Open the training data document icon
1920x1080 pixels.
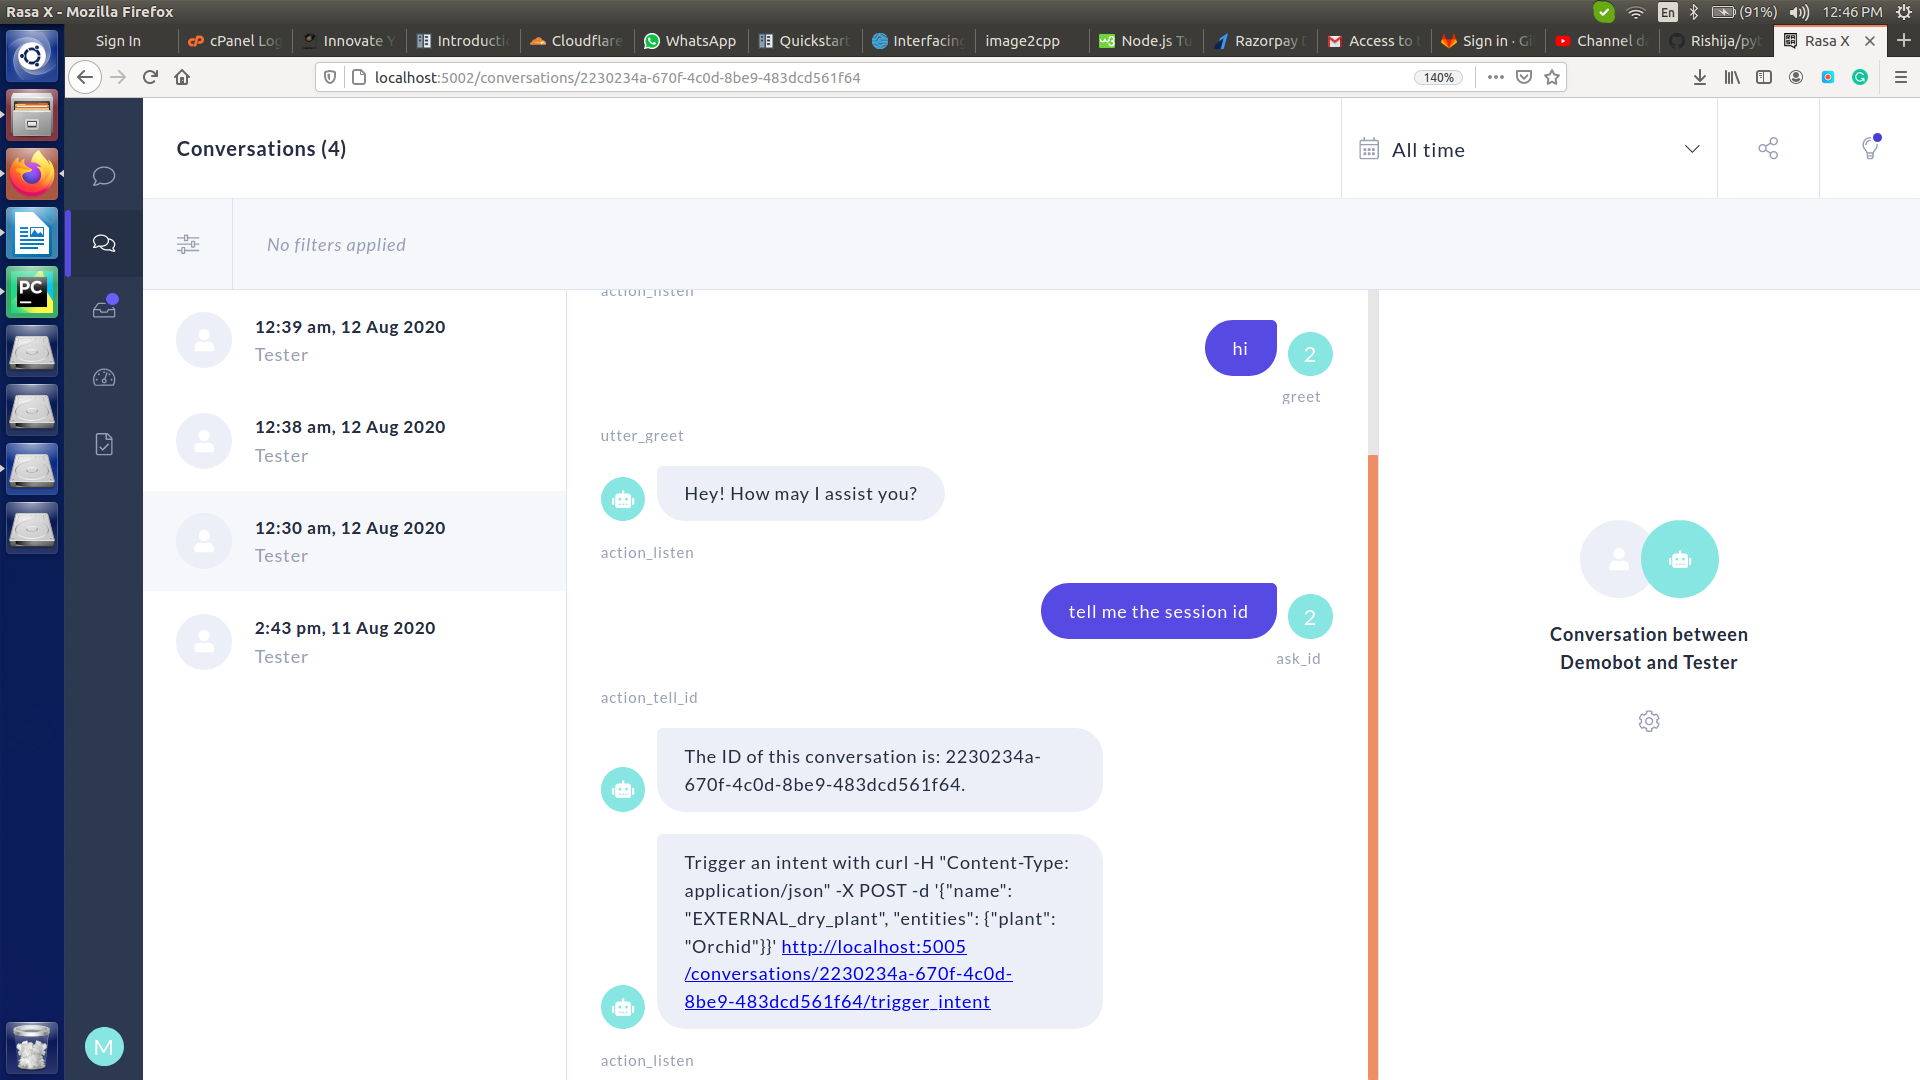tap(103, 445)
